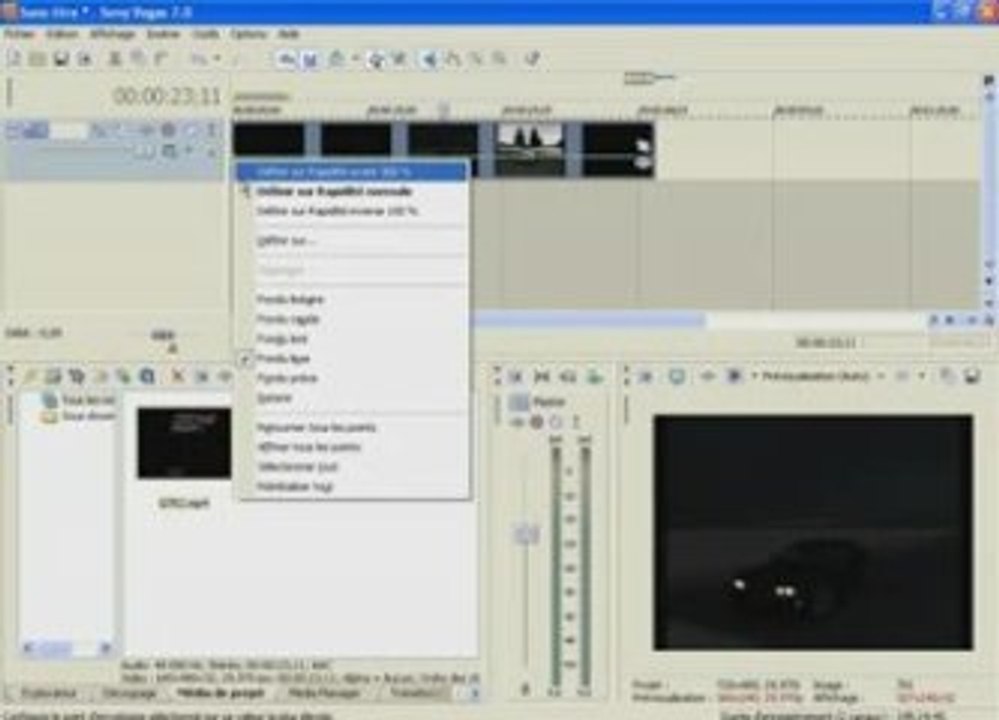Switch to the Transitions tab
The image size is (999, 720).
tap(417, 693)
